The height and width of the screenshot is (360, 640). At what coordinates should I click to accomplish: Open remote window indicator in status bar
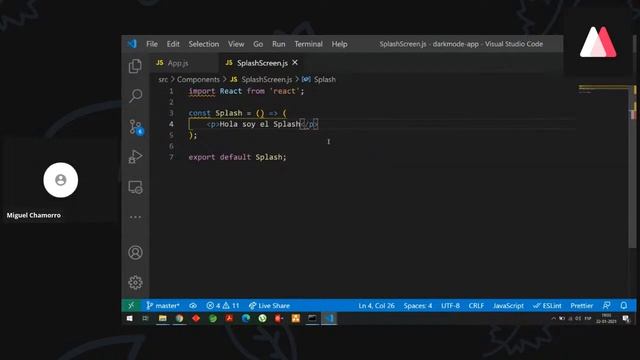click(x=131, y=305)
